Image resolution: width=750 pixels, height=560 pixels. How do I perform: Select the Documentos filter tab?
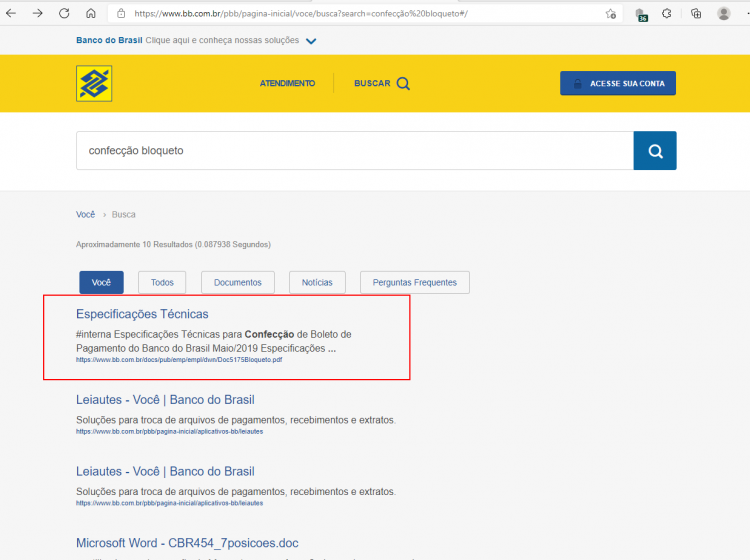[x=238, y=283]
